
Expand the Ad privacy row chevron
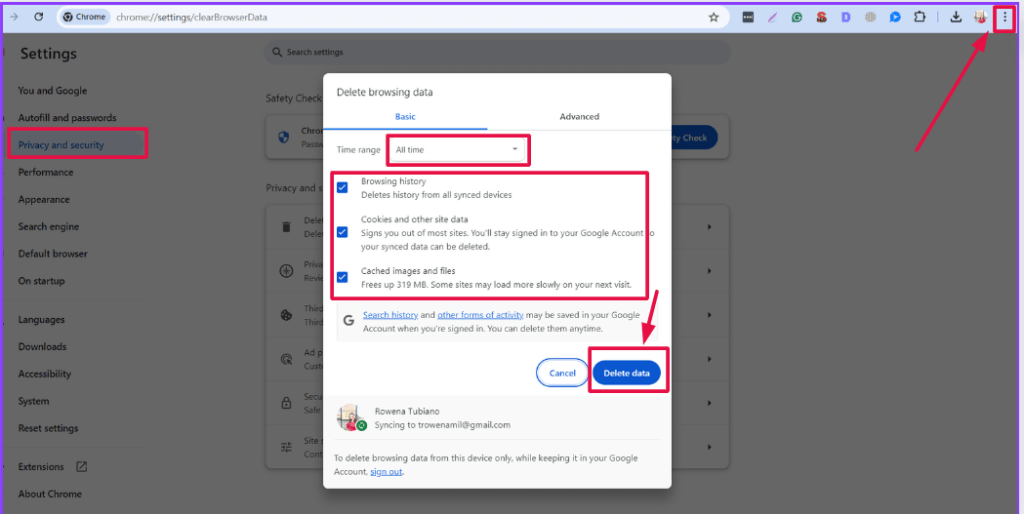(710, 359)
